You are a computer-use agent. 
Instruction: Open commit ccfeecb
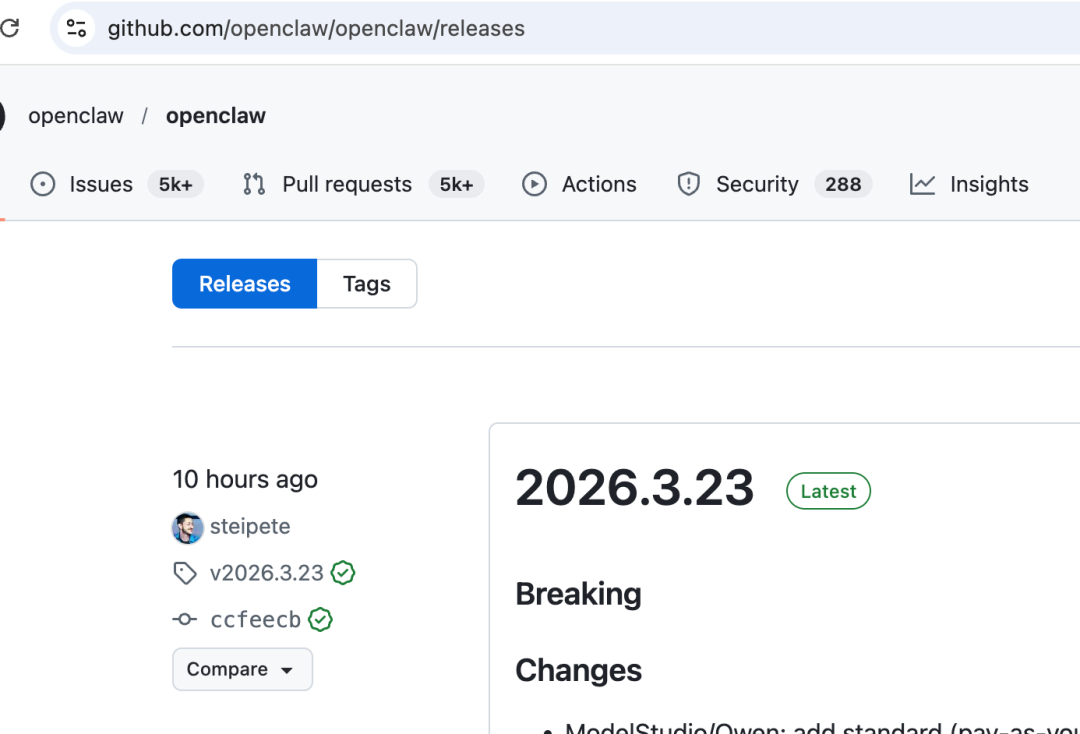(256, 620)
